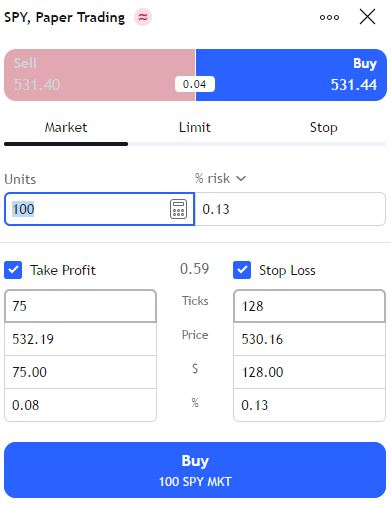Click the Stop Loss dollar field 128.00
Viewport: 391px width, 505px height.
[310, 372]
